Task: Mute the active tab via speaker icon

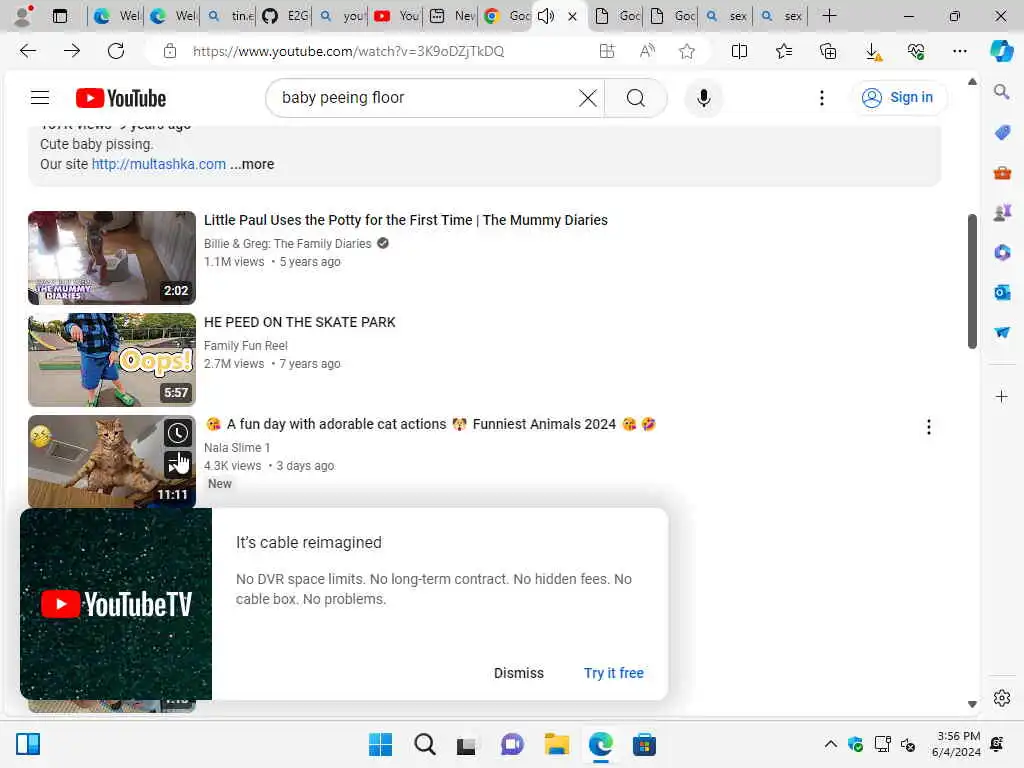Action: [x=546, y=16]
